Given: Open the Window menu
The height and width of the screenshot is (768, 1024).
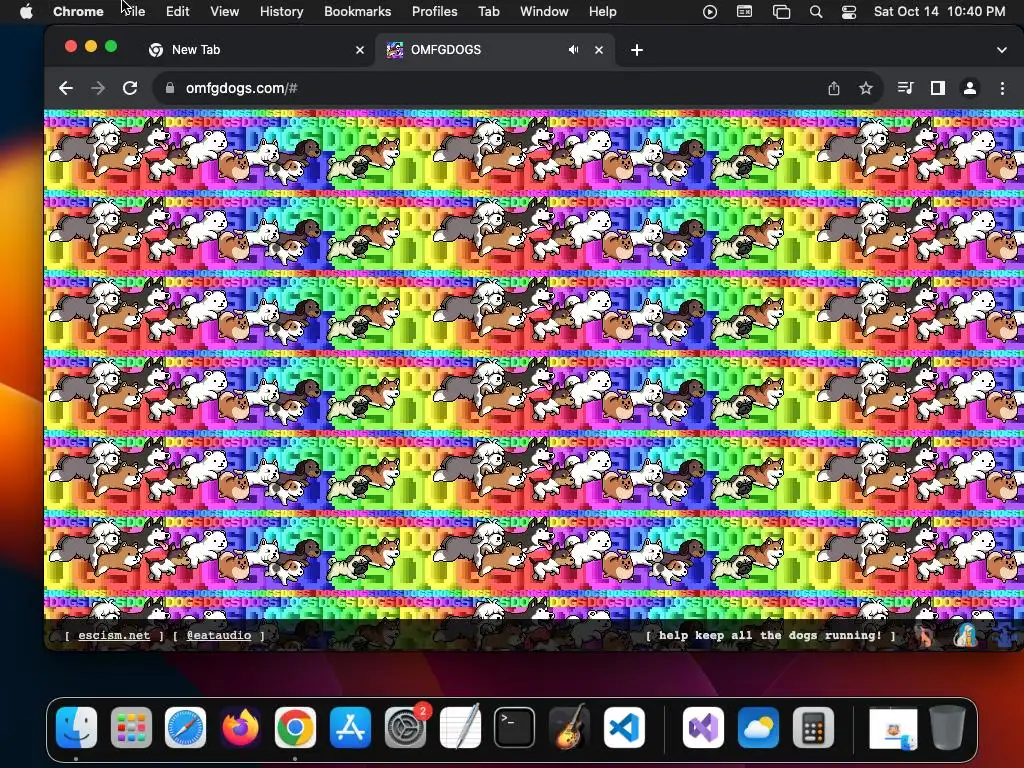Looking at the screenshot, I should [544, 11].
